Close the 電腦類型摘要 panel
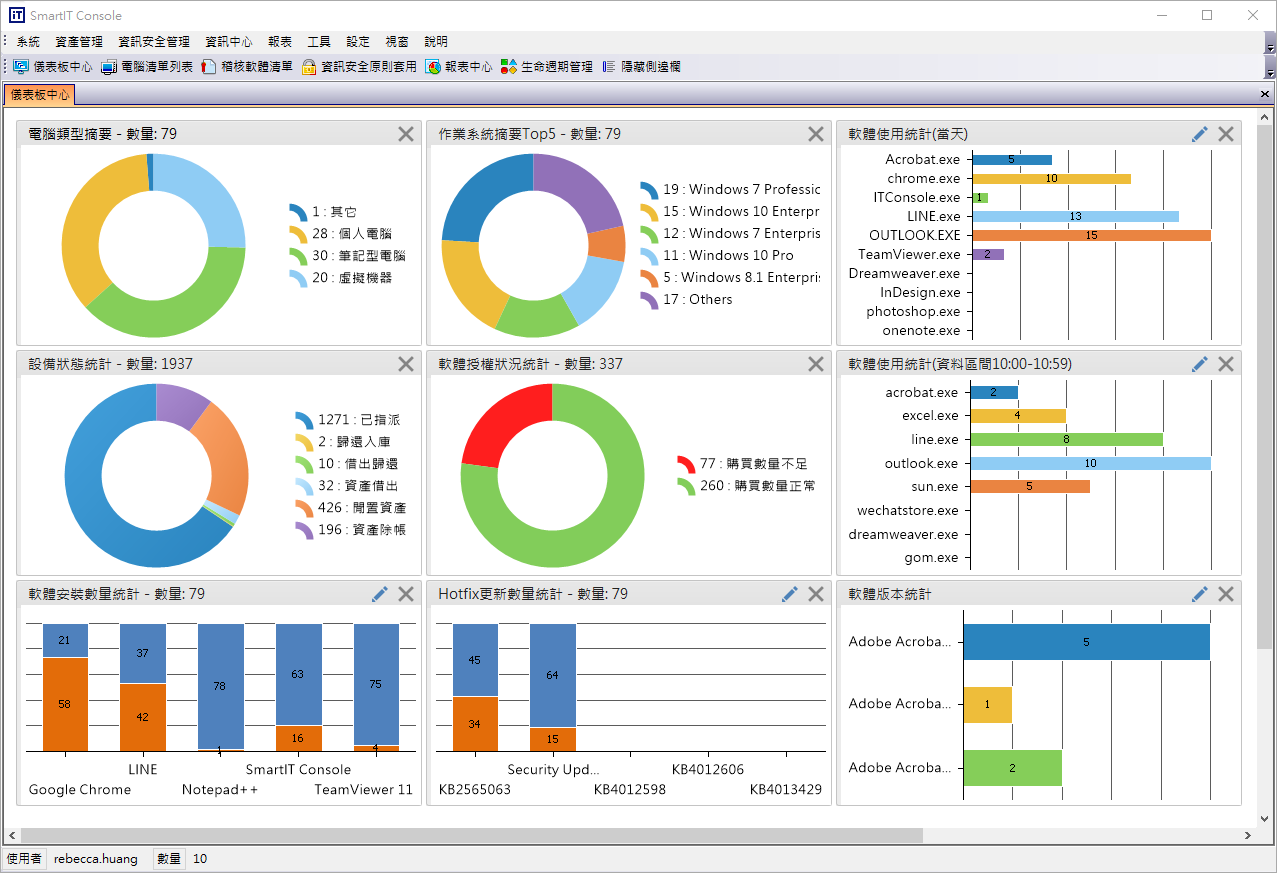The width and height of the screenshot is (1277, 873). (x=405, y=133)
